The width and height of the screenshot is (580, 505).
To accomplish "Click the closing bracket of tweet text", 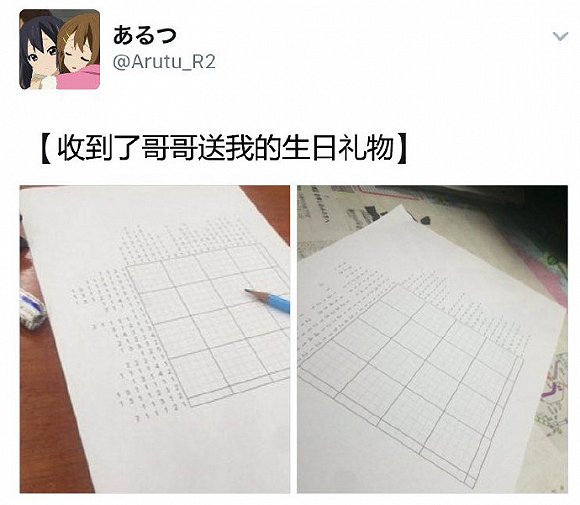I will (x=402, y=149).
